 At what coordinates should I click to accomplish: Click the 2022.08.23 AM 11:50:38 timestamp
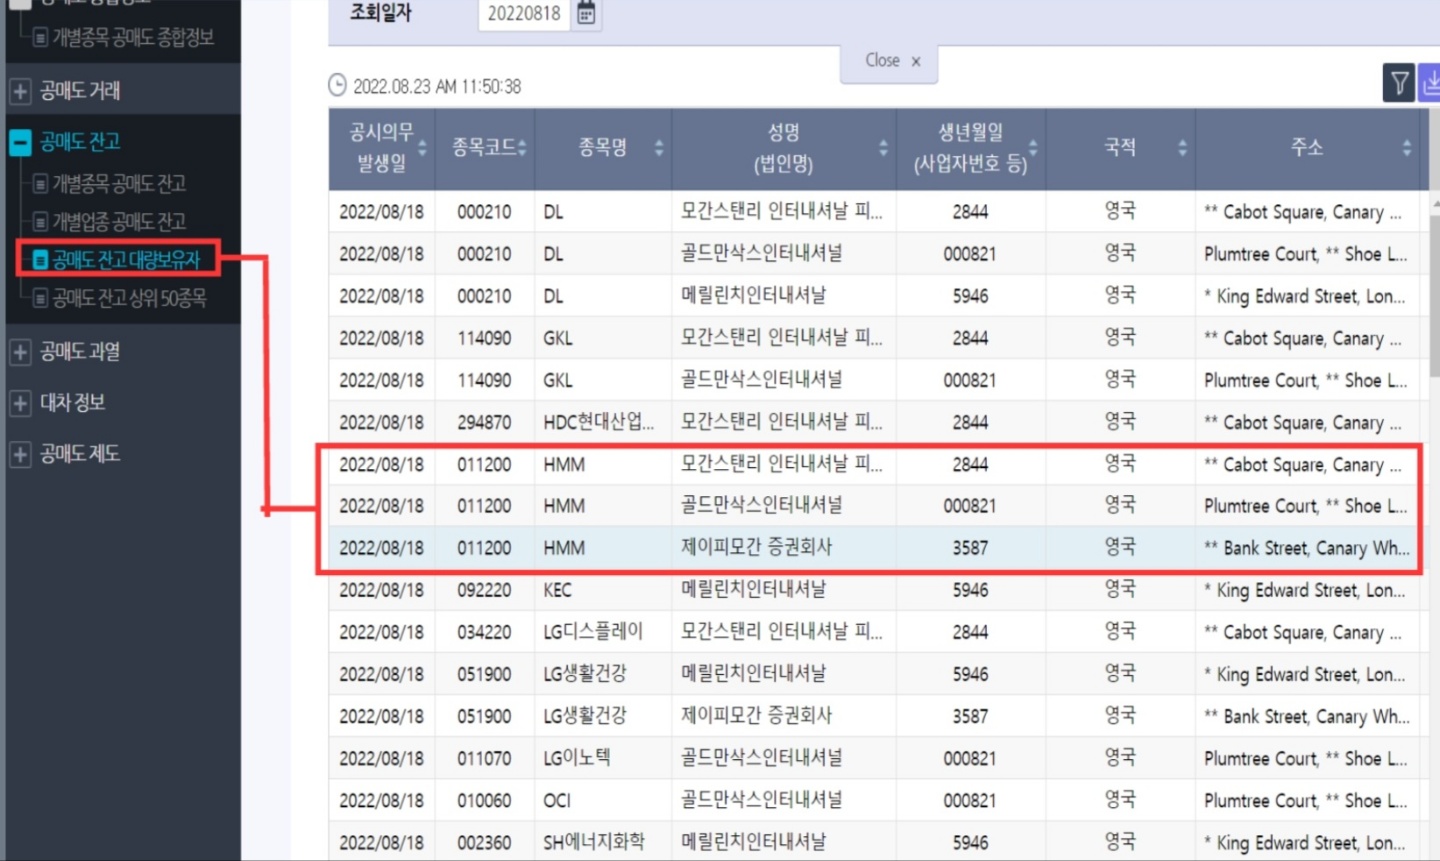pyautogui.click(x=437, y=87)
